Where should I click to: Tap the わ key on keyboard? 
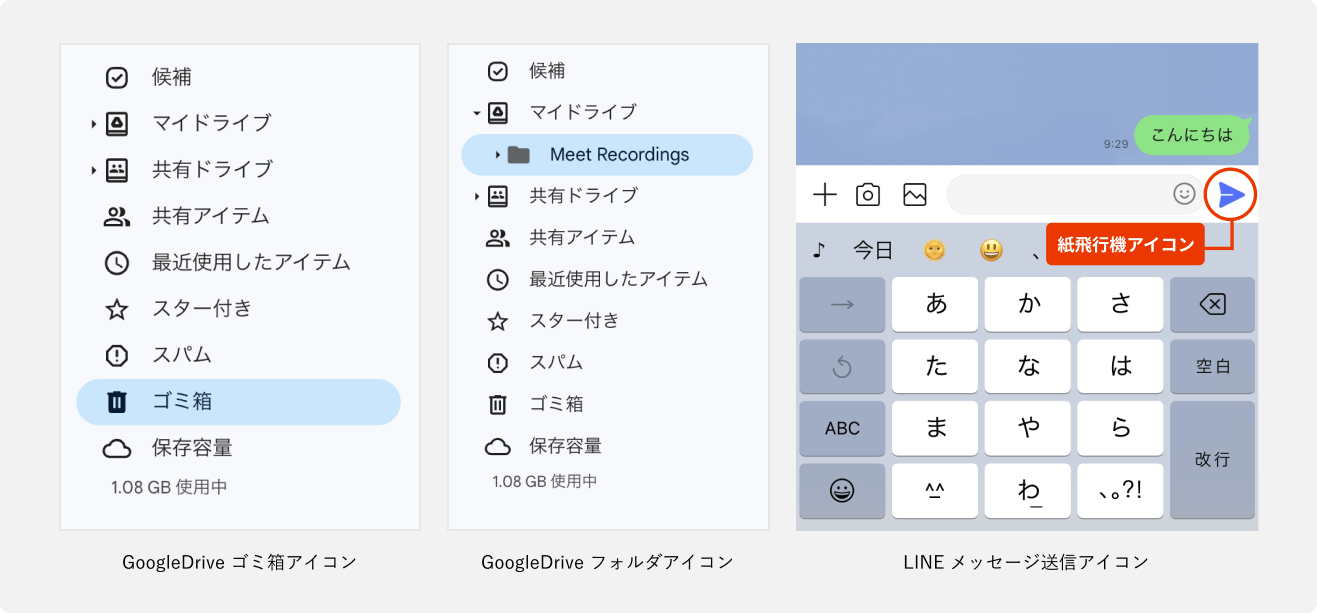click(1027, 490)
